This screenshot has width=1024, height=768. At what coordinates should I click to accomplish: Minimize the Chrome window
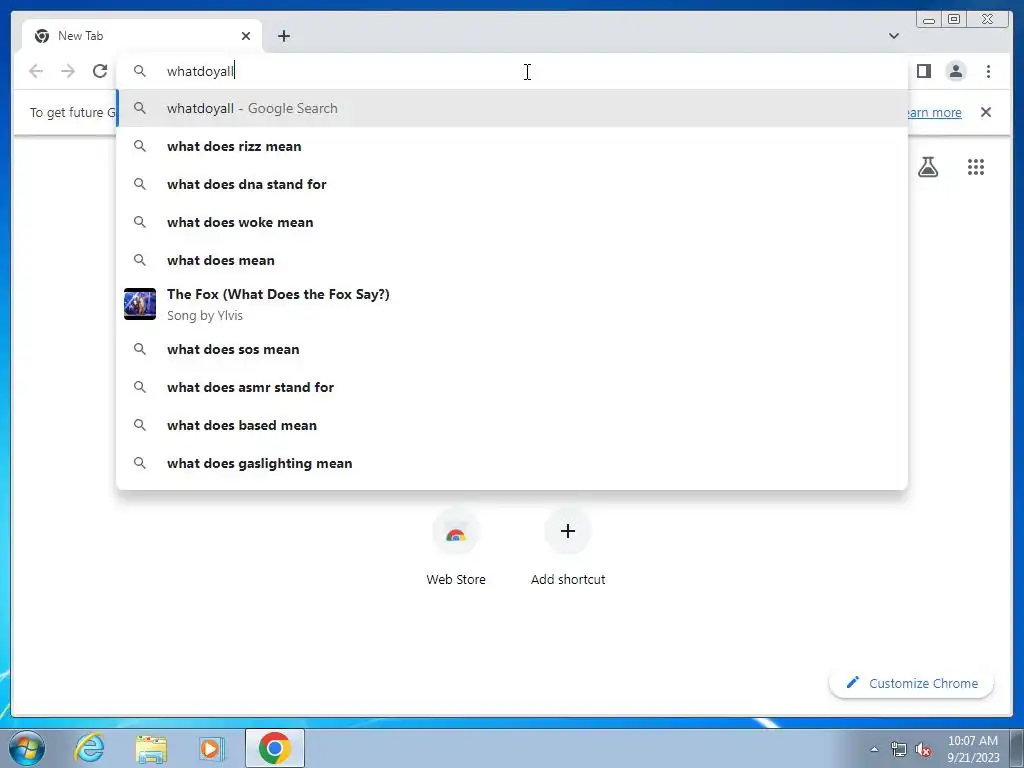[928, 20]
